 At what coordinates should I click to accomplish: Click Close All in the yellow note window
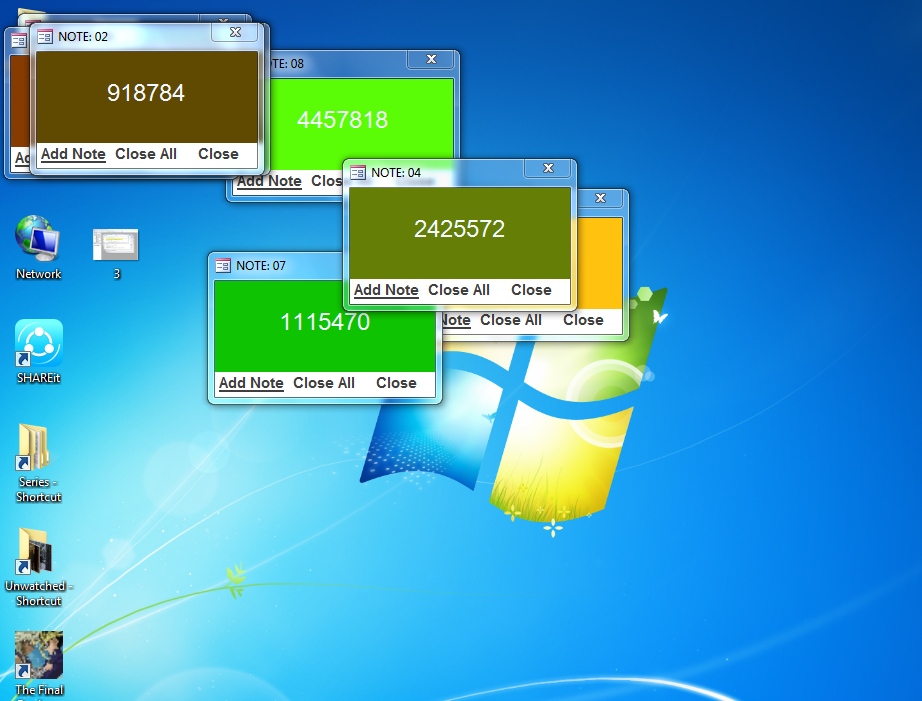click(x=510, y=320)
